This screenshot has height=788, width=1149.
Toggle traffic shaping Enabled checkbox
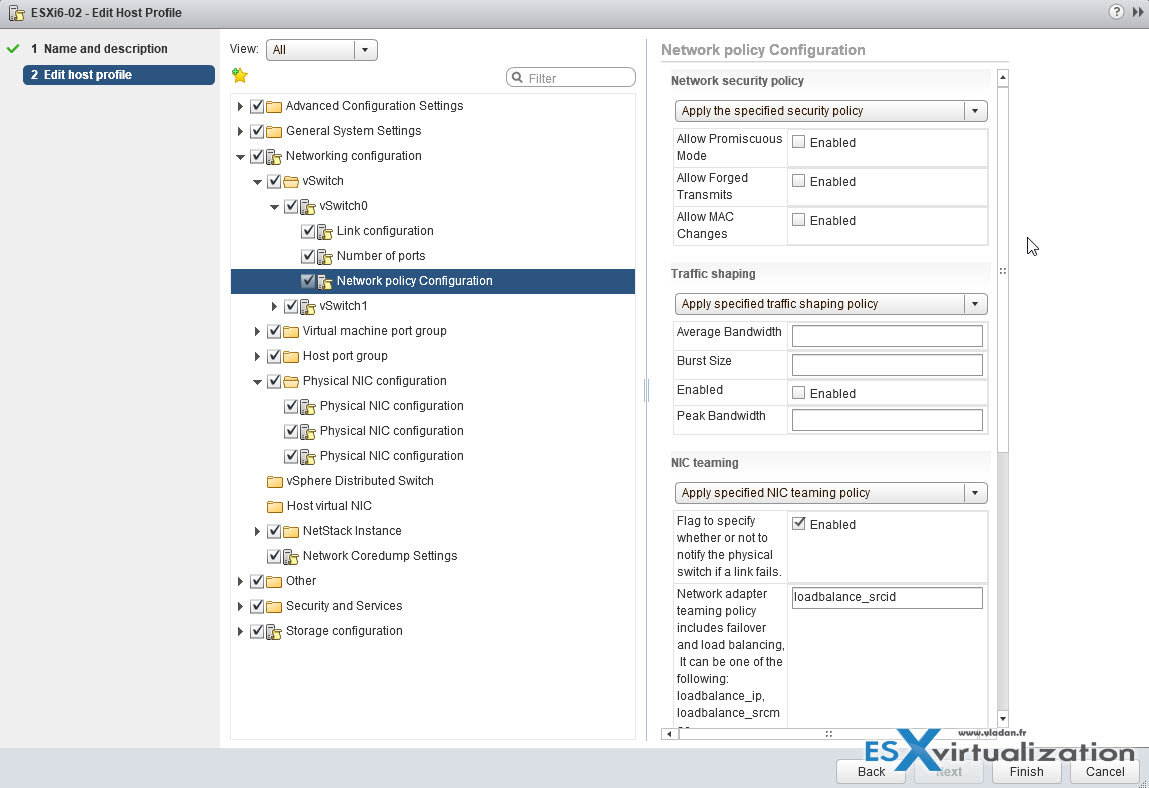tap(799, 393)
